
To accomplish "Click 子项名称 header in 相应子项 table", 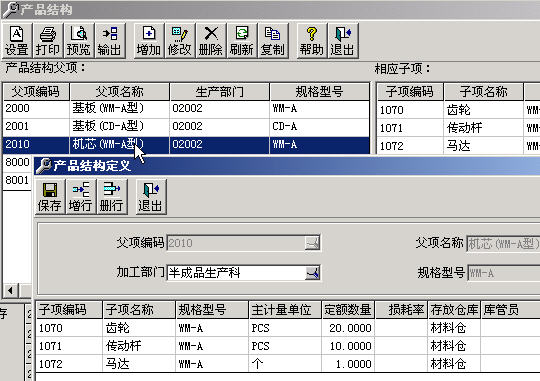I will (x=484, y=92).
